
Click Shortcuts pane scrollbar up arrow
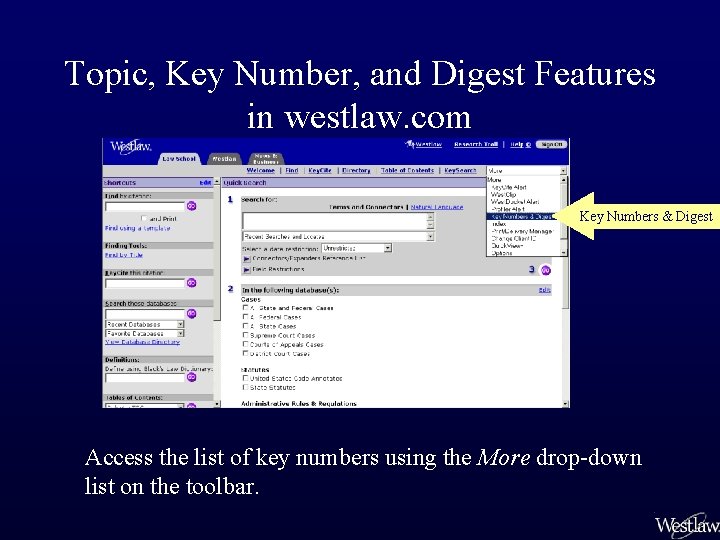pos(217,182)
